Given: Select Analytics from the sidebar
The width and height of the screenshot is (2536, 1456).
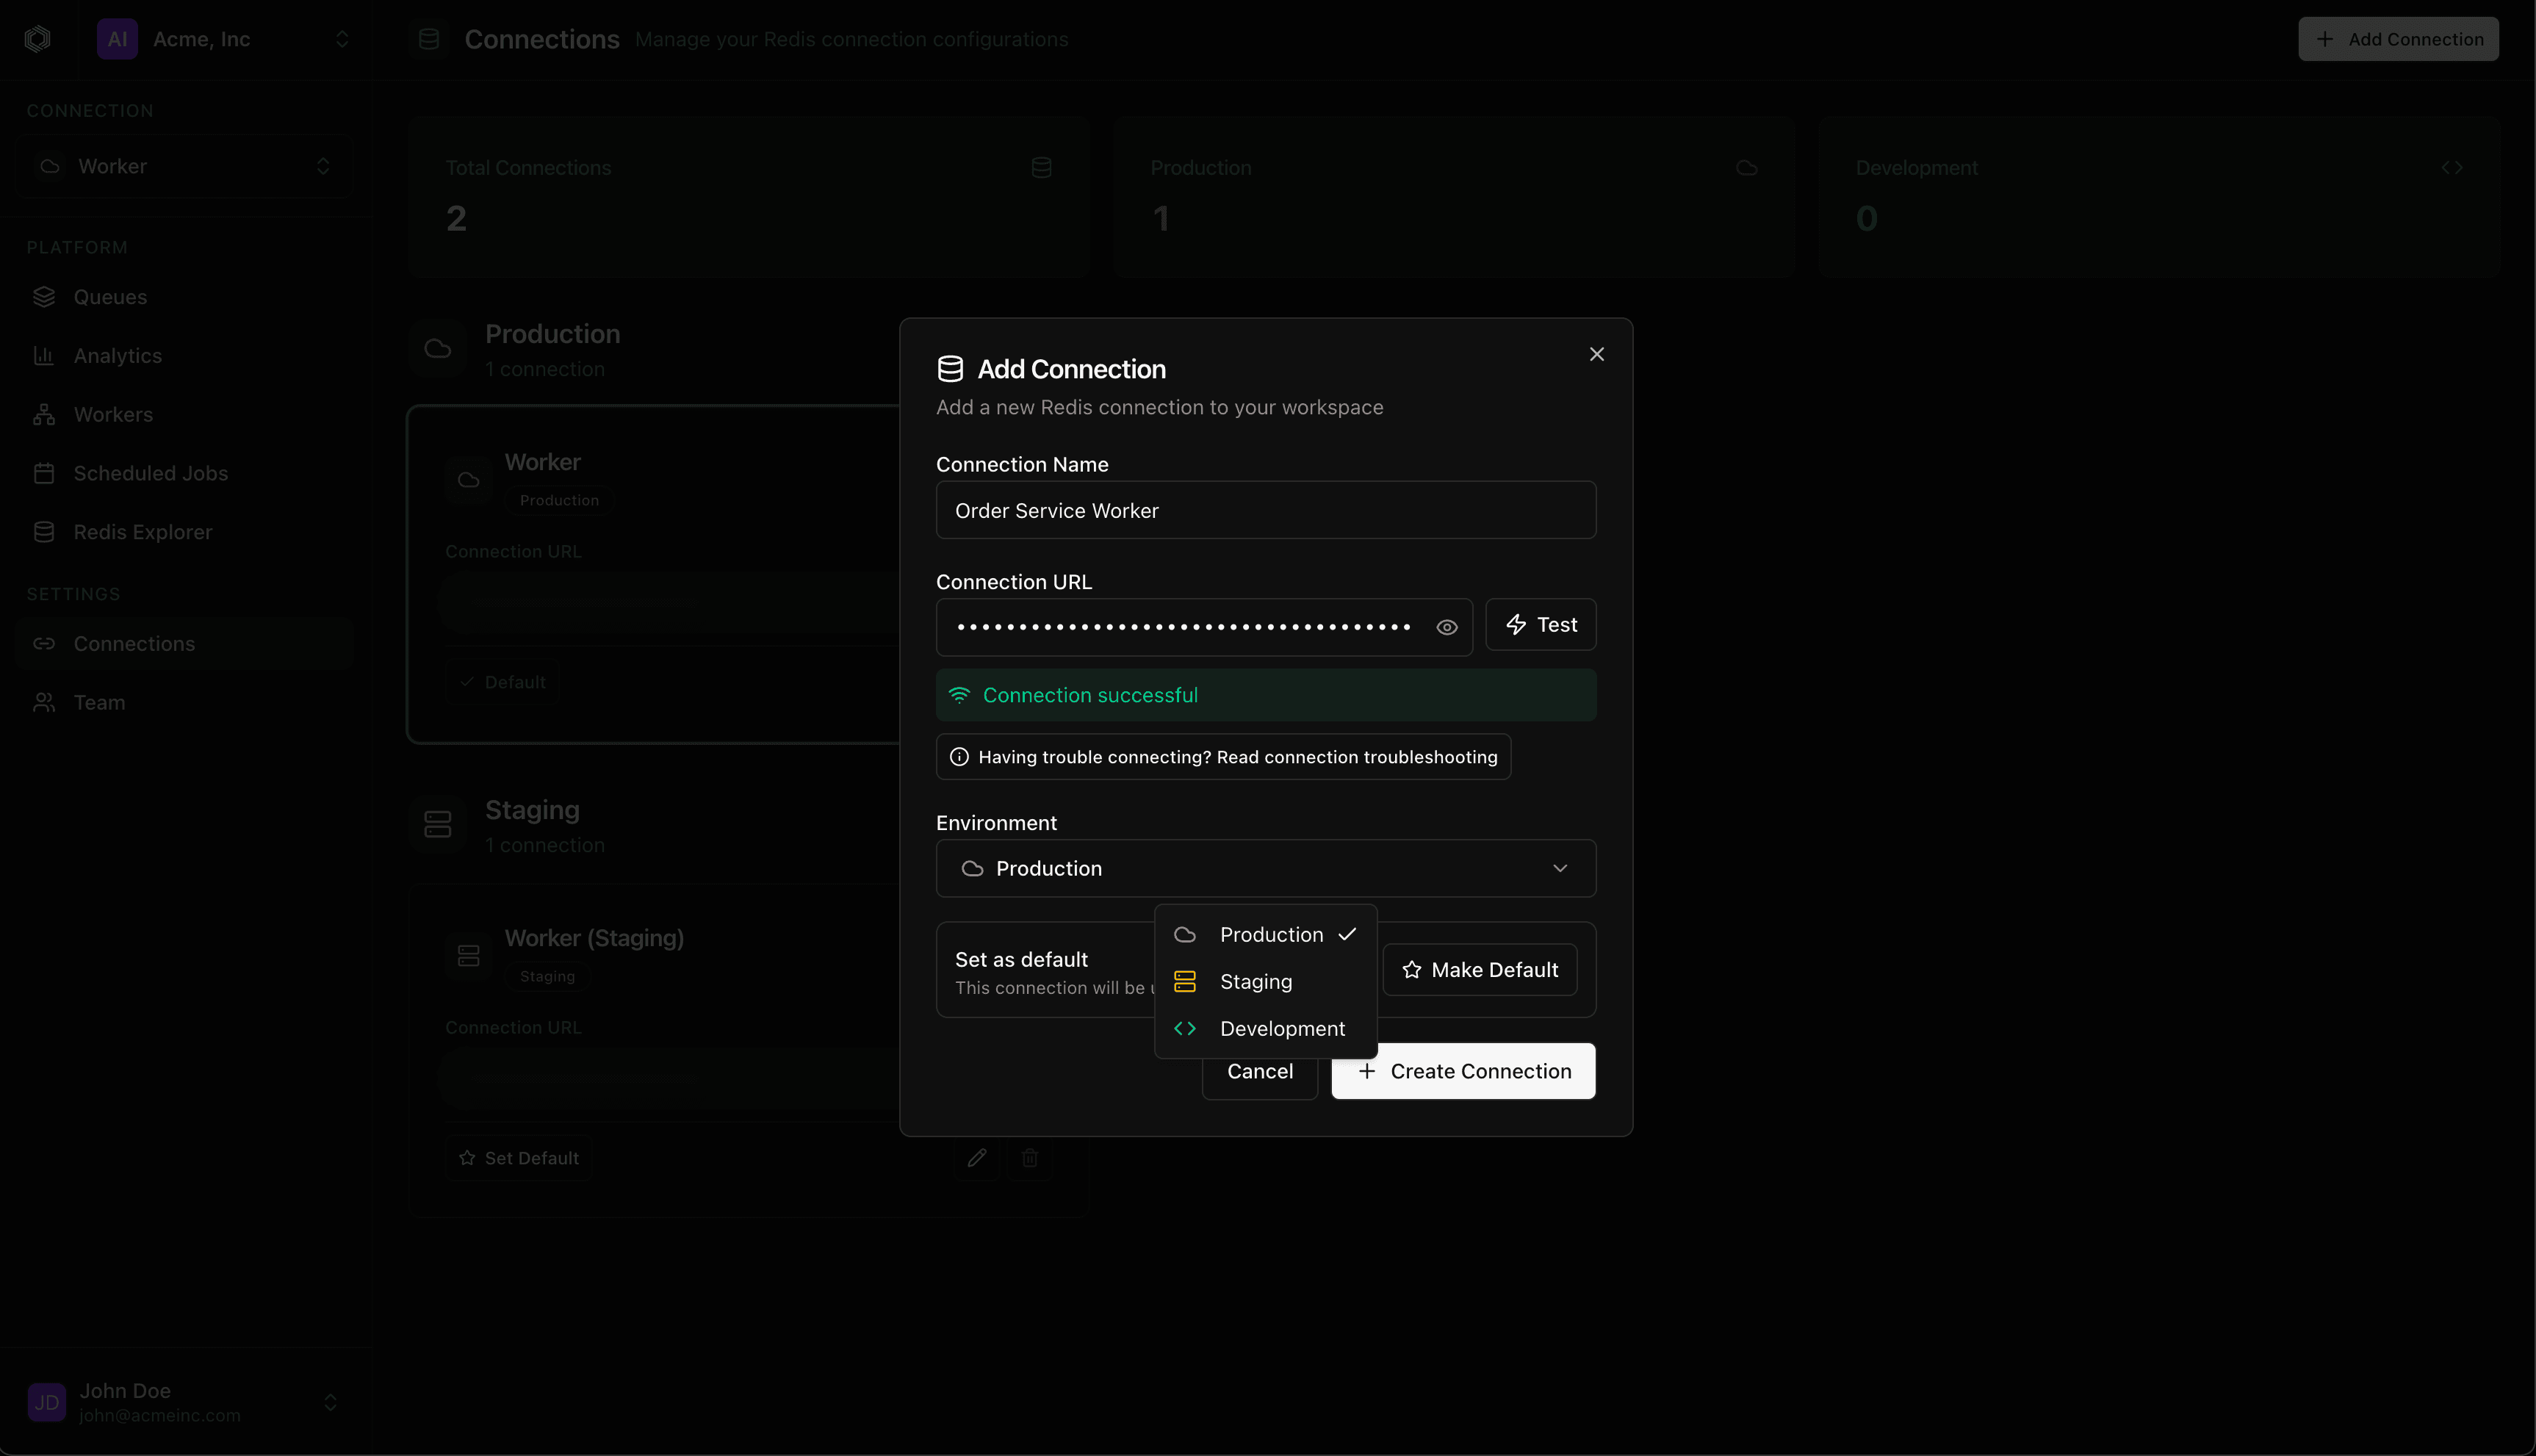Looking at the screenshot, I should pyautogui.click(x=117, y=355).
